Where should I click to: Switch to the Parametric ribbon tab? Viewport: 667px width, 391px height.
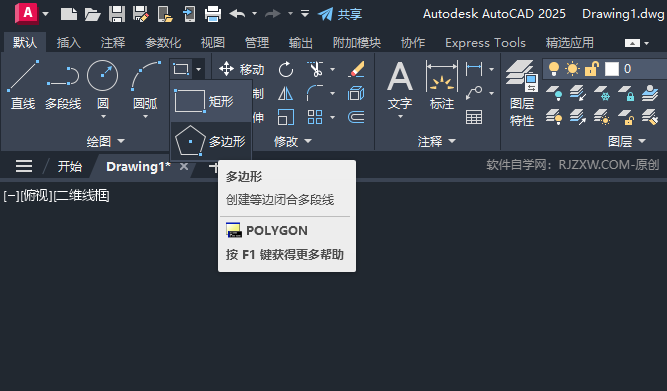tap(163, 43)
